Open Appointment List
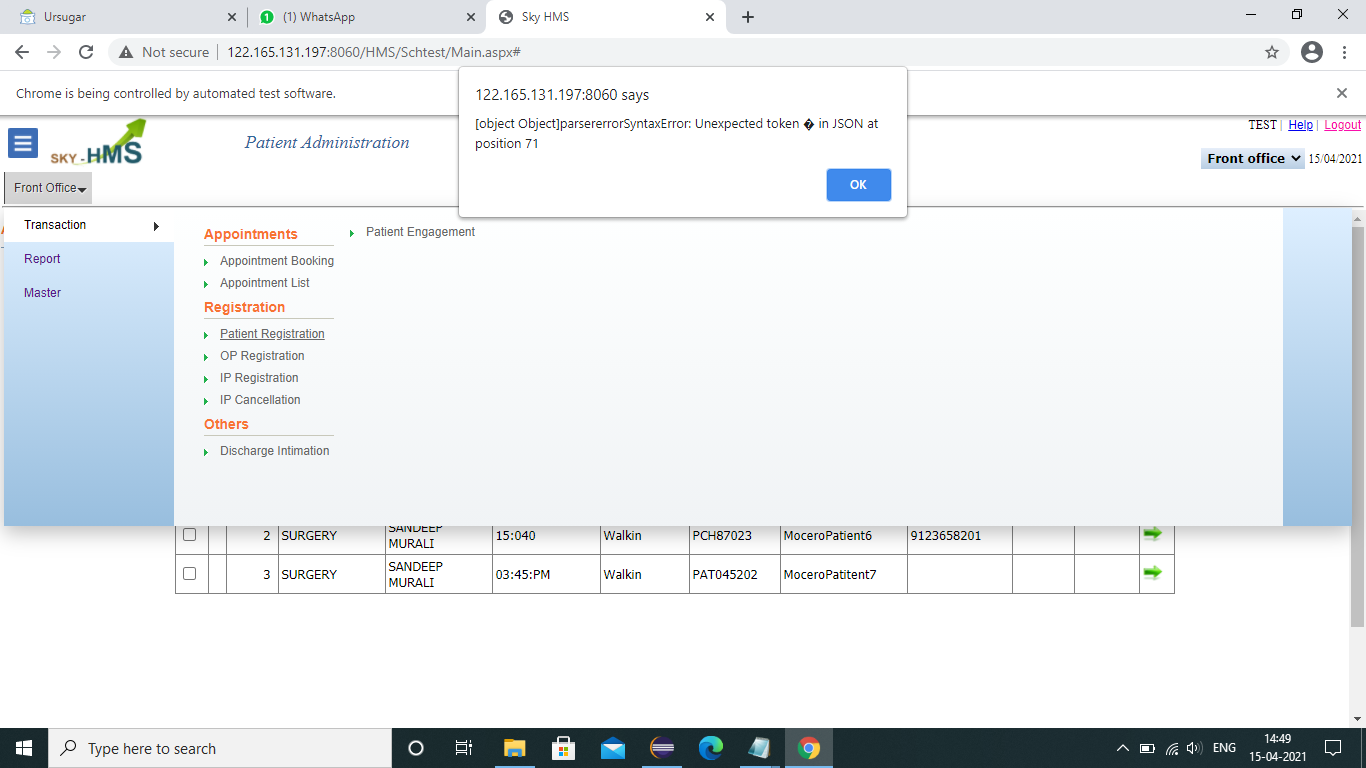The image size is (1366, 768). [265, 283]
